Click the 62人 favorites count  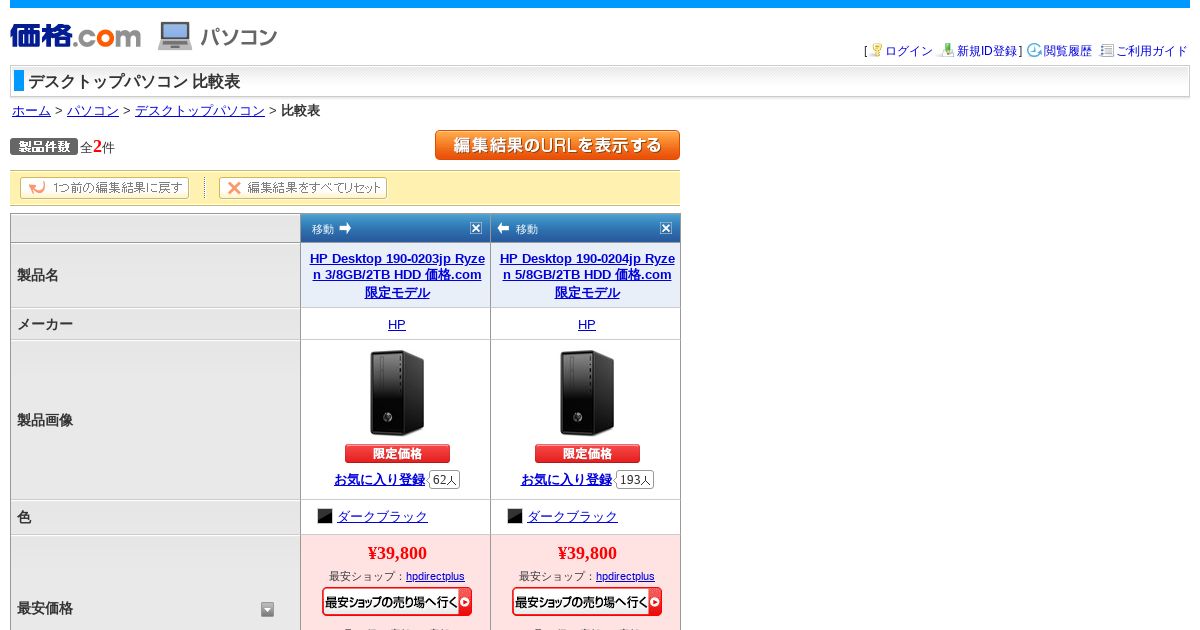(445, 480)
